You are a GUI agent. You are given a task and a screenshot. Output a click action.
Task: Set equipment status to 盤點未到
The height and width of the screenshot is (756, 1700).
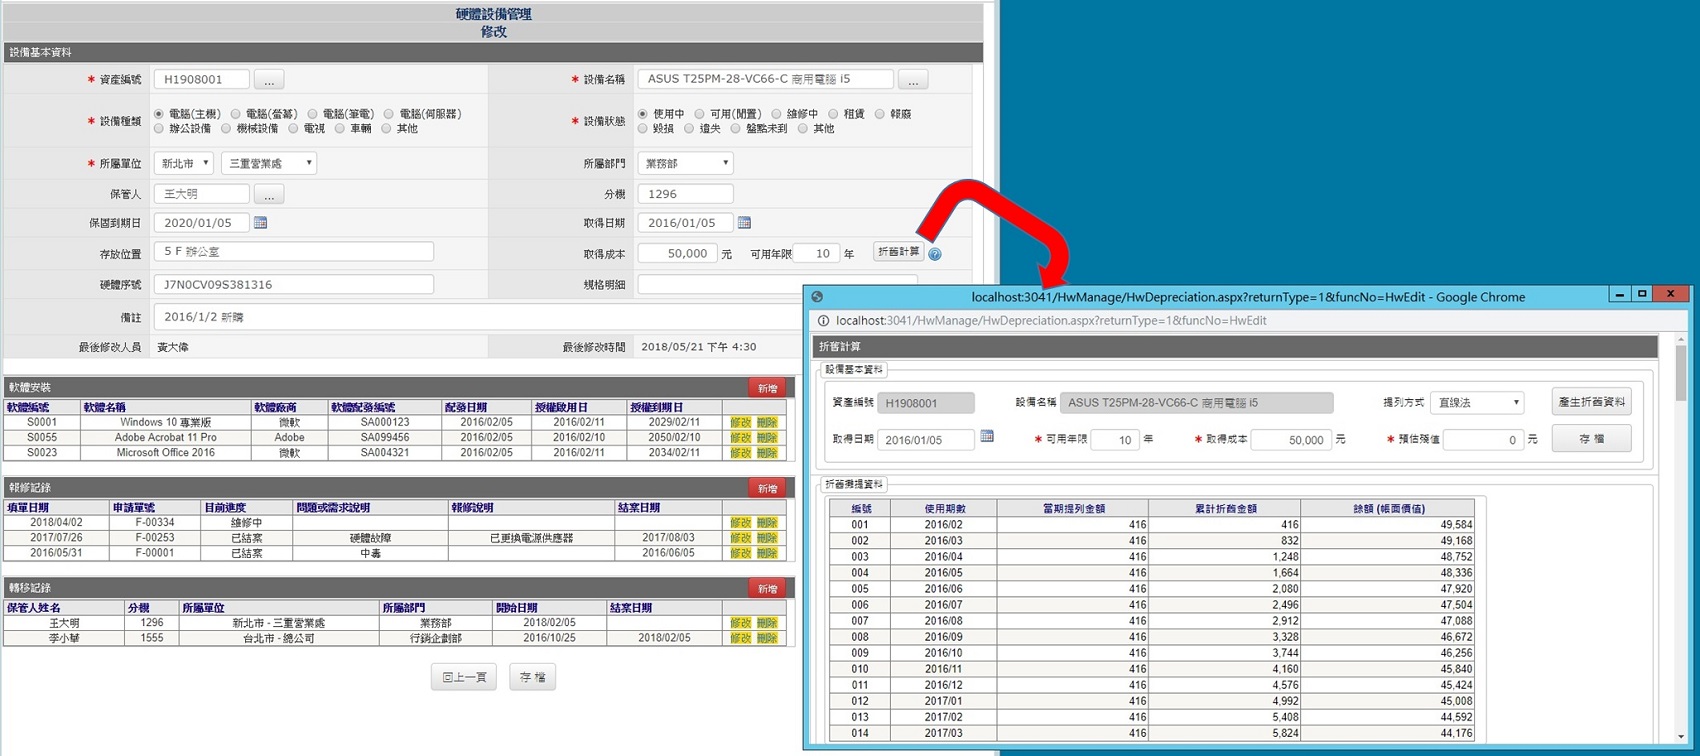coord(736,128)
